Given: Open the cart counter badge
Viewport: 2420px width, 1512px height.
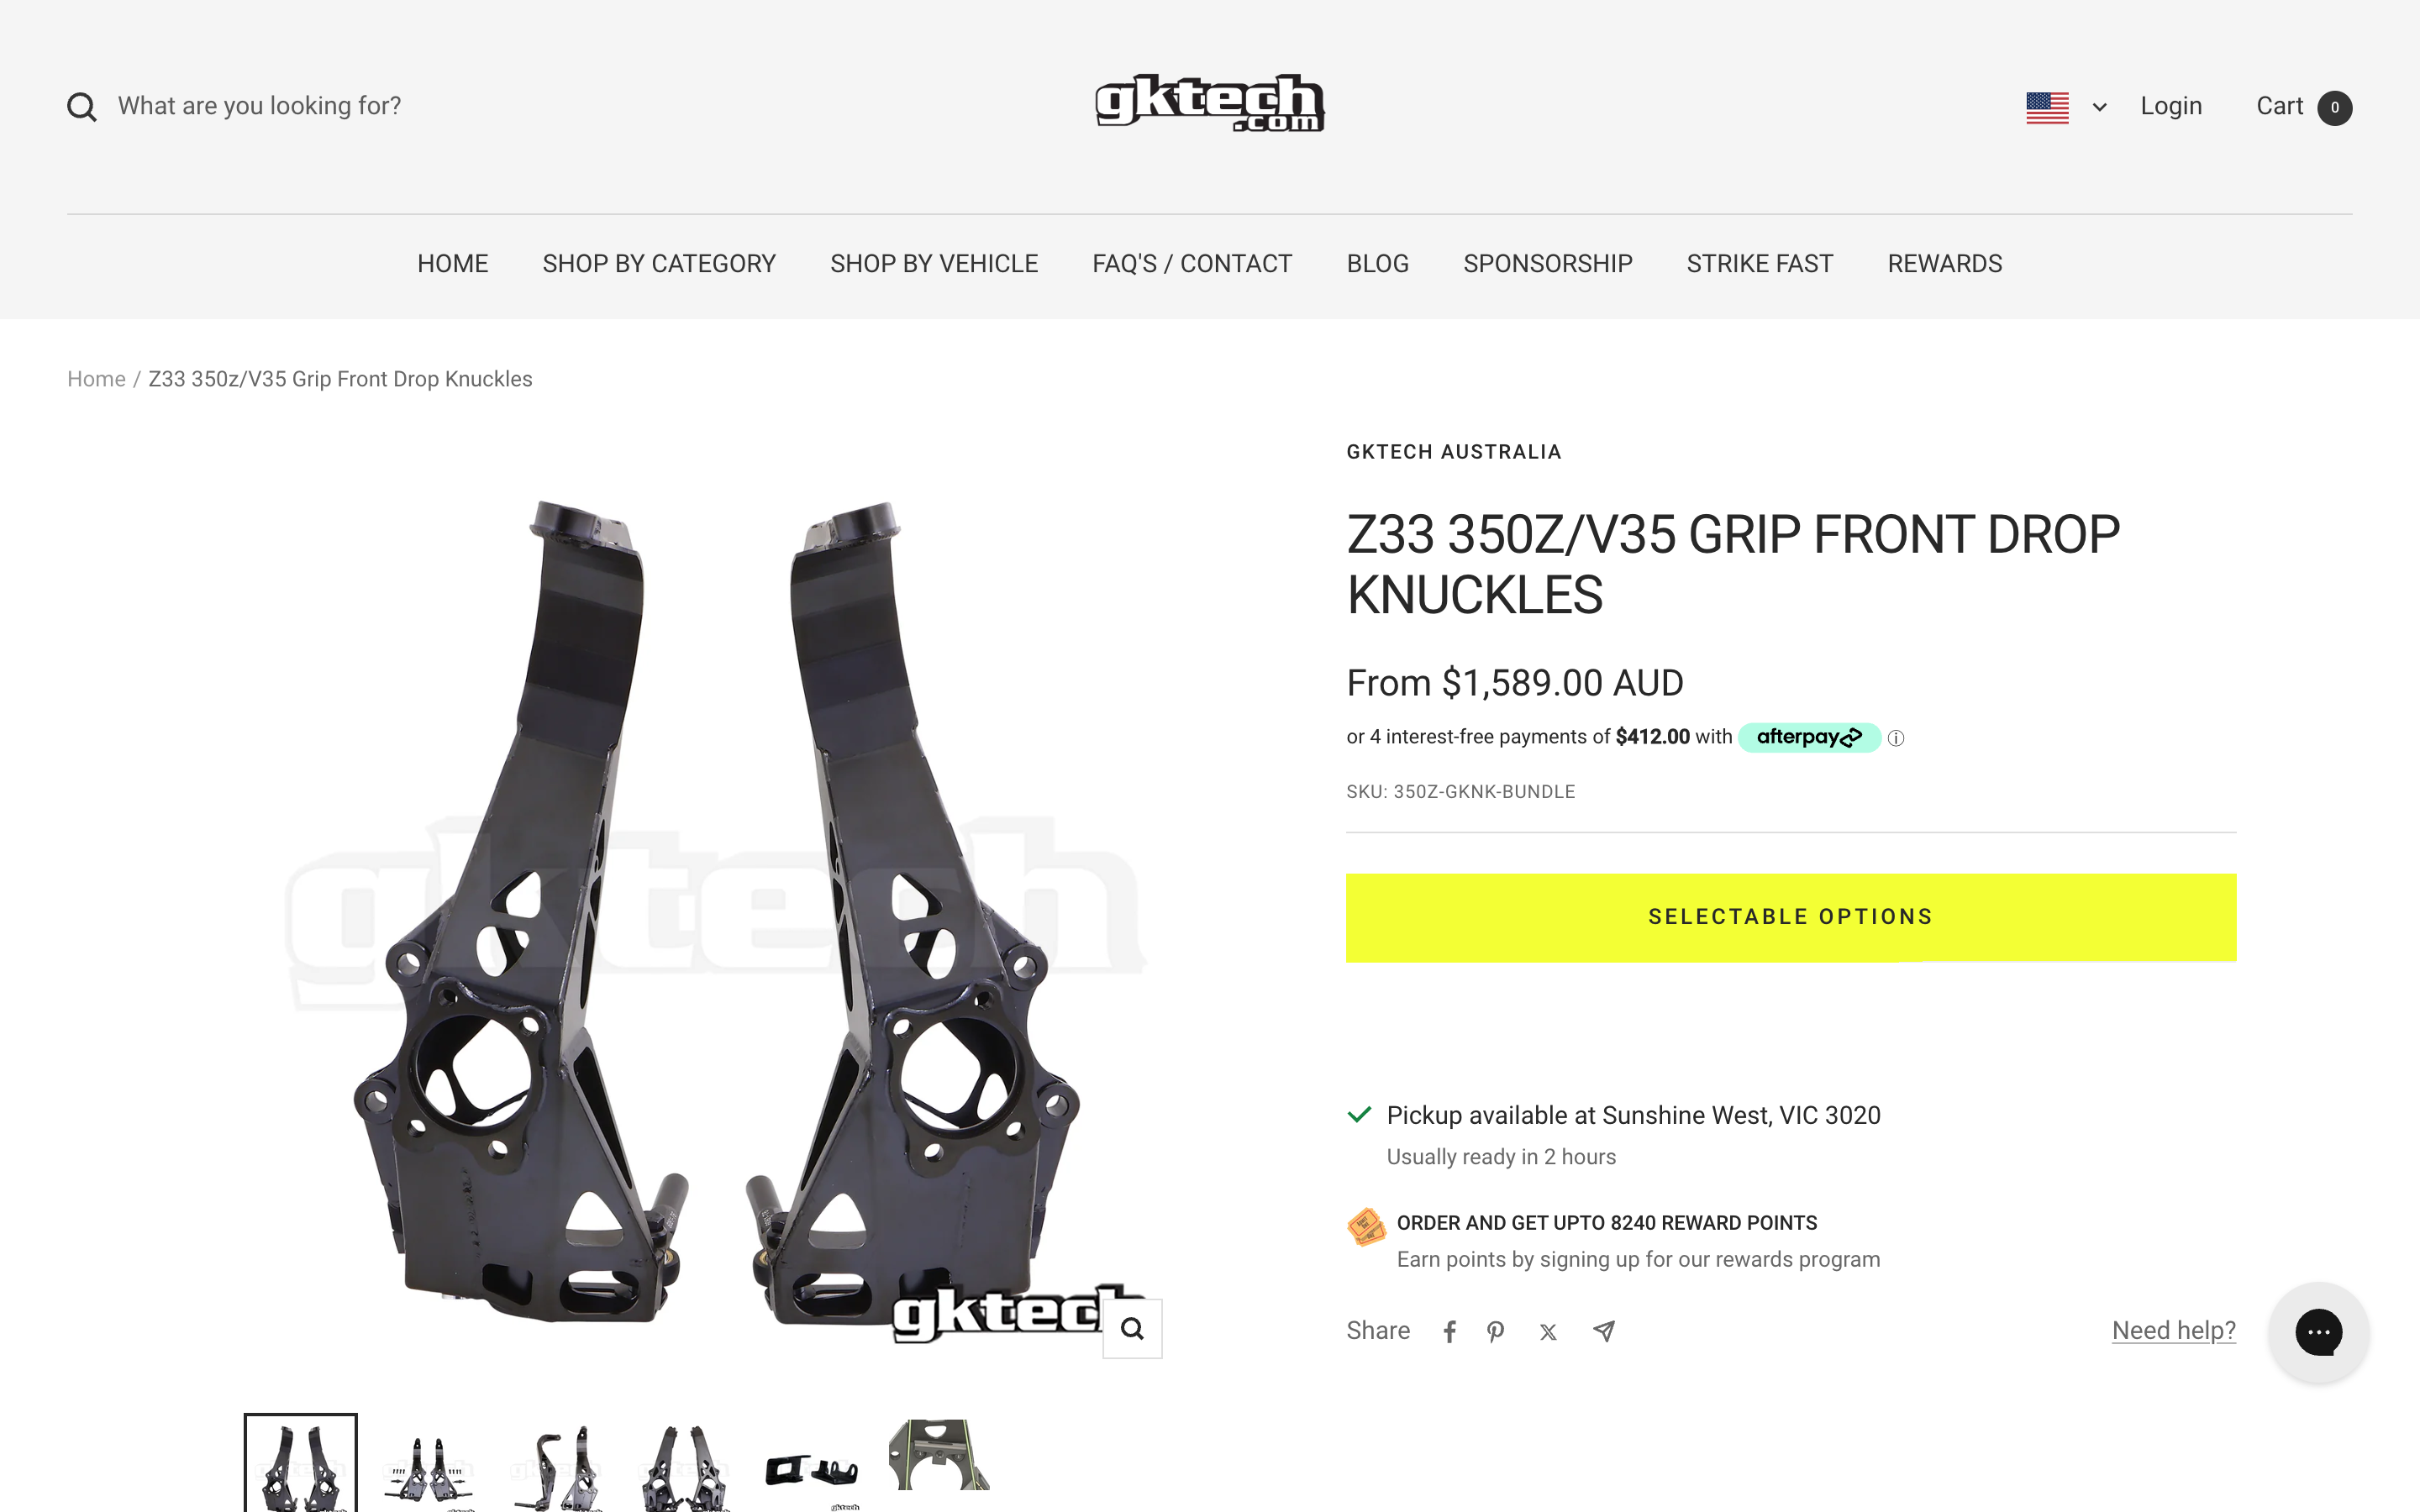Looking at the screenshot, I should pyautogui.click(x=2335, y=107).
